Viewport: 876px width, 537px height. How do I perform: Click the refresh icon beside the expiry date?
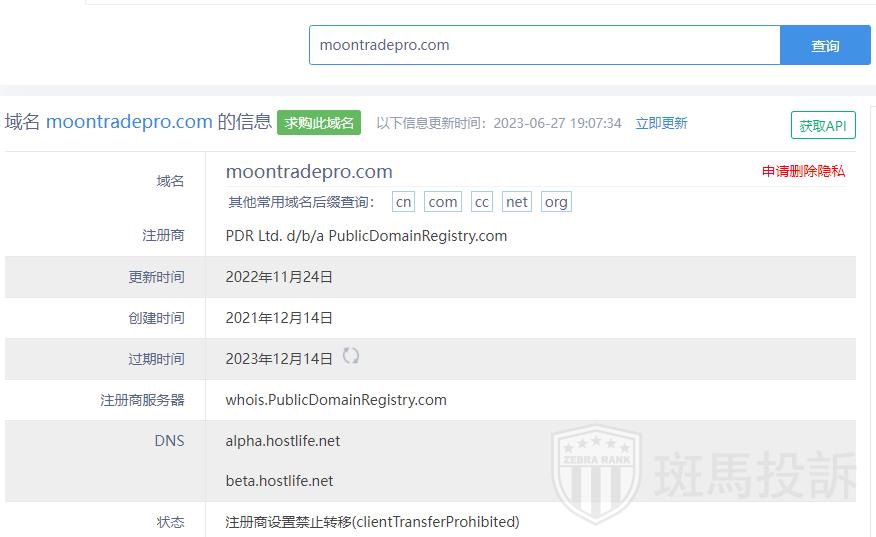(351, 356)
